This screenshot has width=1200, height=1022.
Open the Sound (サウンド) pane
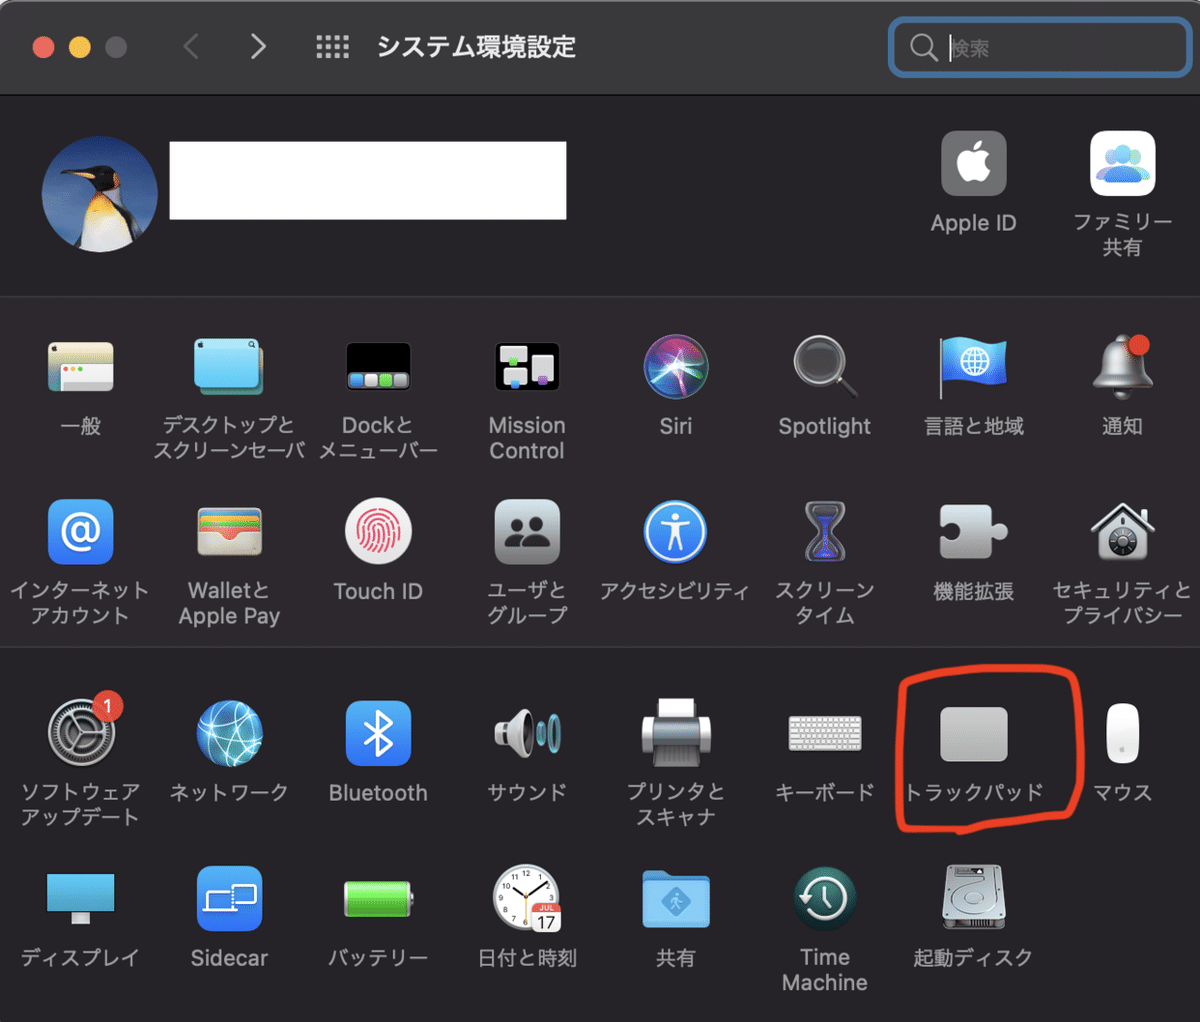click(x=527, y=733)
